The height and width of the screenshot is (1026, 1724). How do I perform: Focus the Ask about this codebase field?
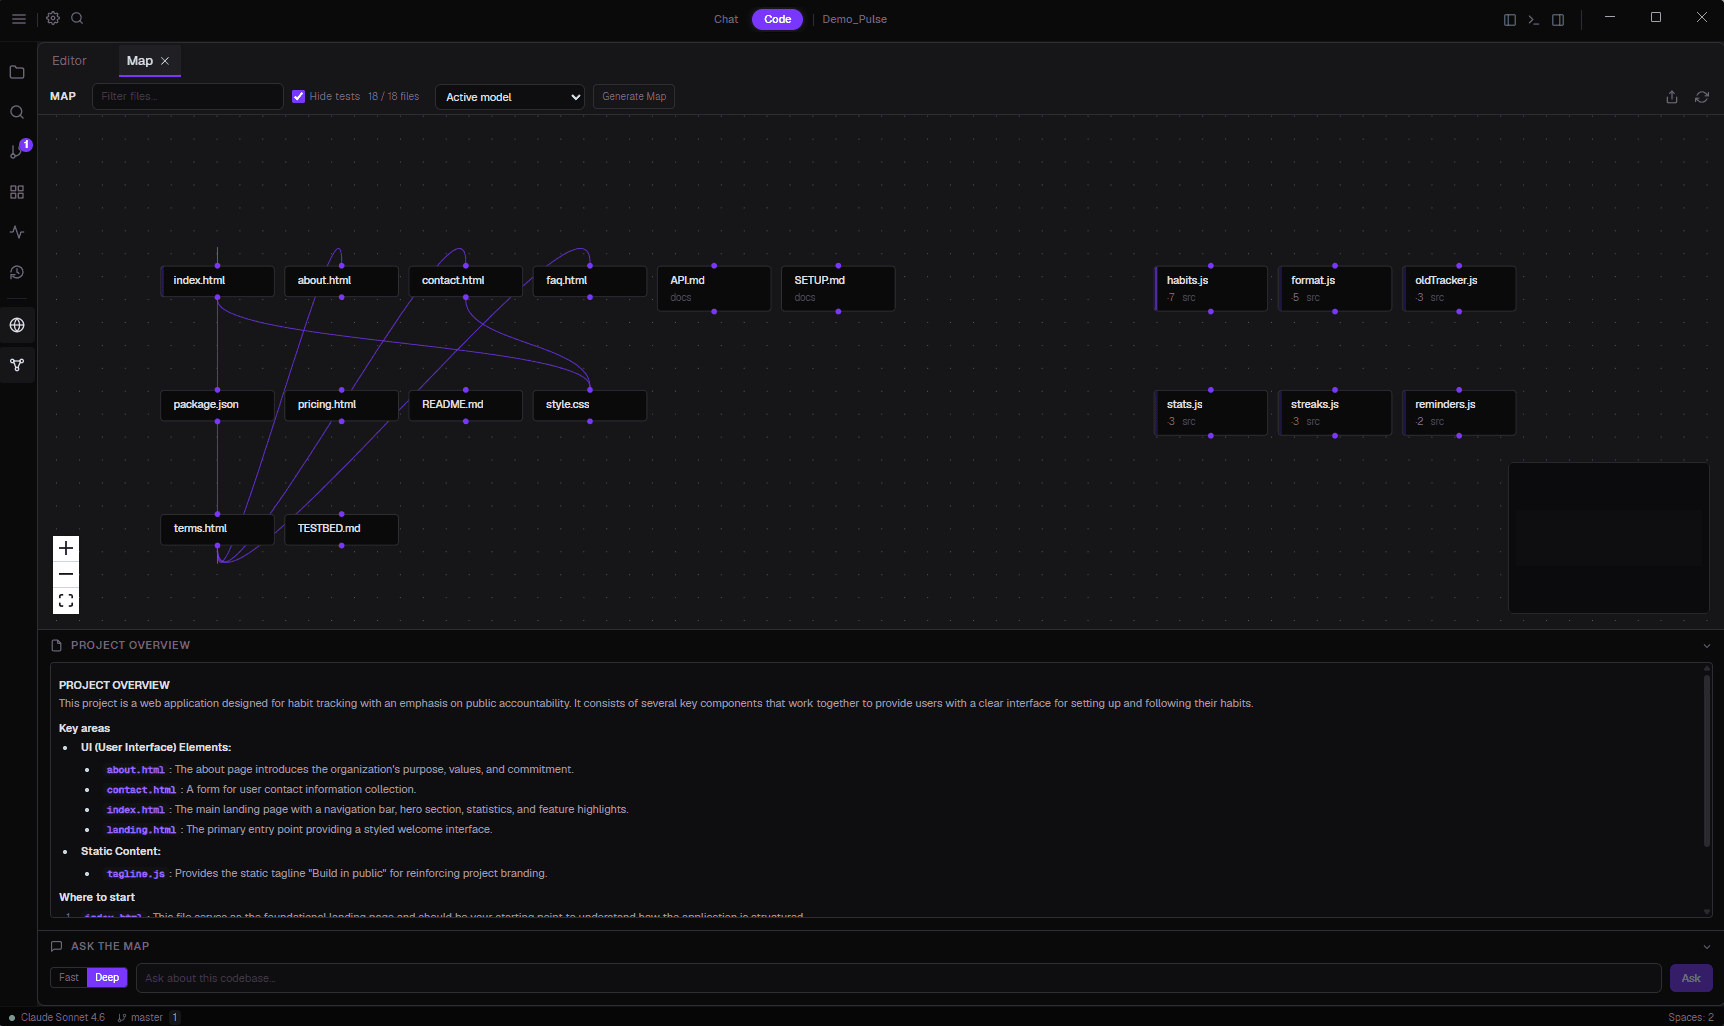(898, 978)
